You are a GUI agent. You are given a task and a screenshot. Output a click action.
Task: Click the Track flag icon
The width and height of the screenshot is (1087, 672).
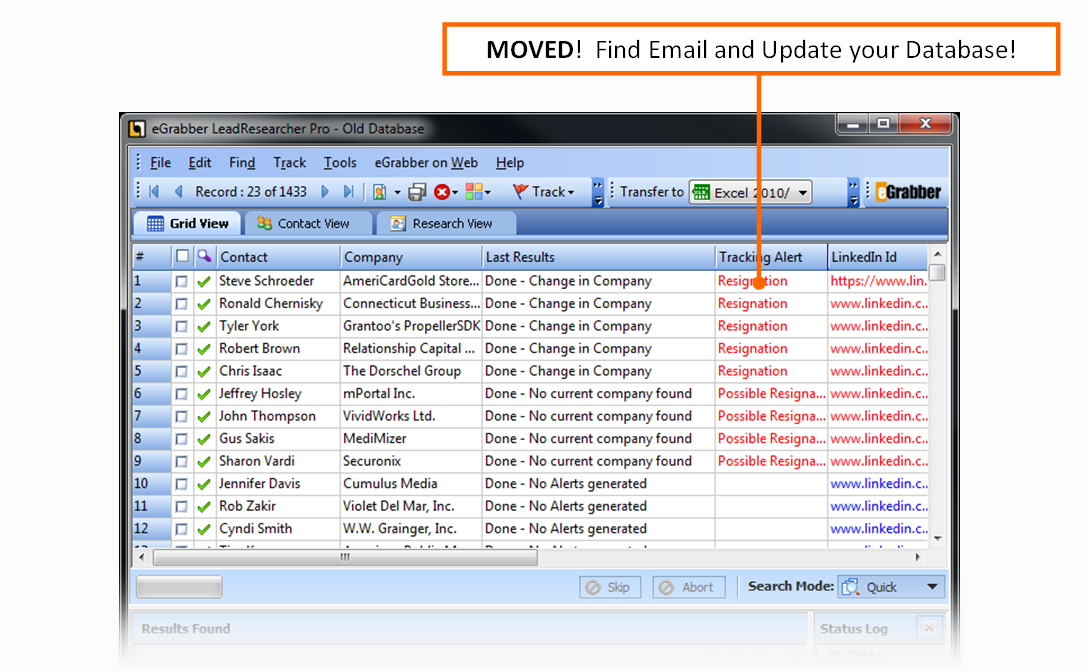520,191
